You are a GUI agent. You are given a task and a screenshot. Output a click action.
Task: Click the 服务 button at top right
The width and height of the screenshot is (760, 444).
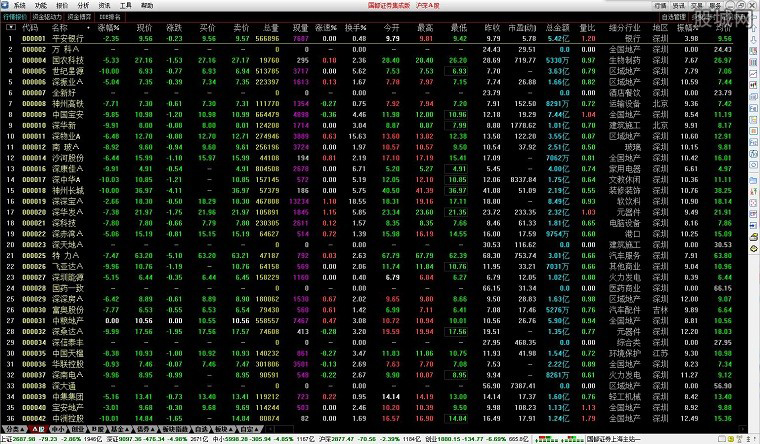point(715,5)
